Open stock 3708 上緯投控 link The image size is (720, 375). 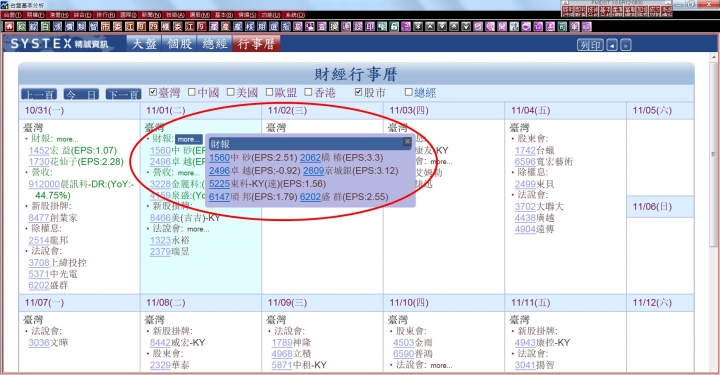tap(39, 263)
